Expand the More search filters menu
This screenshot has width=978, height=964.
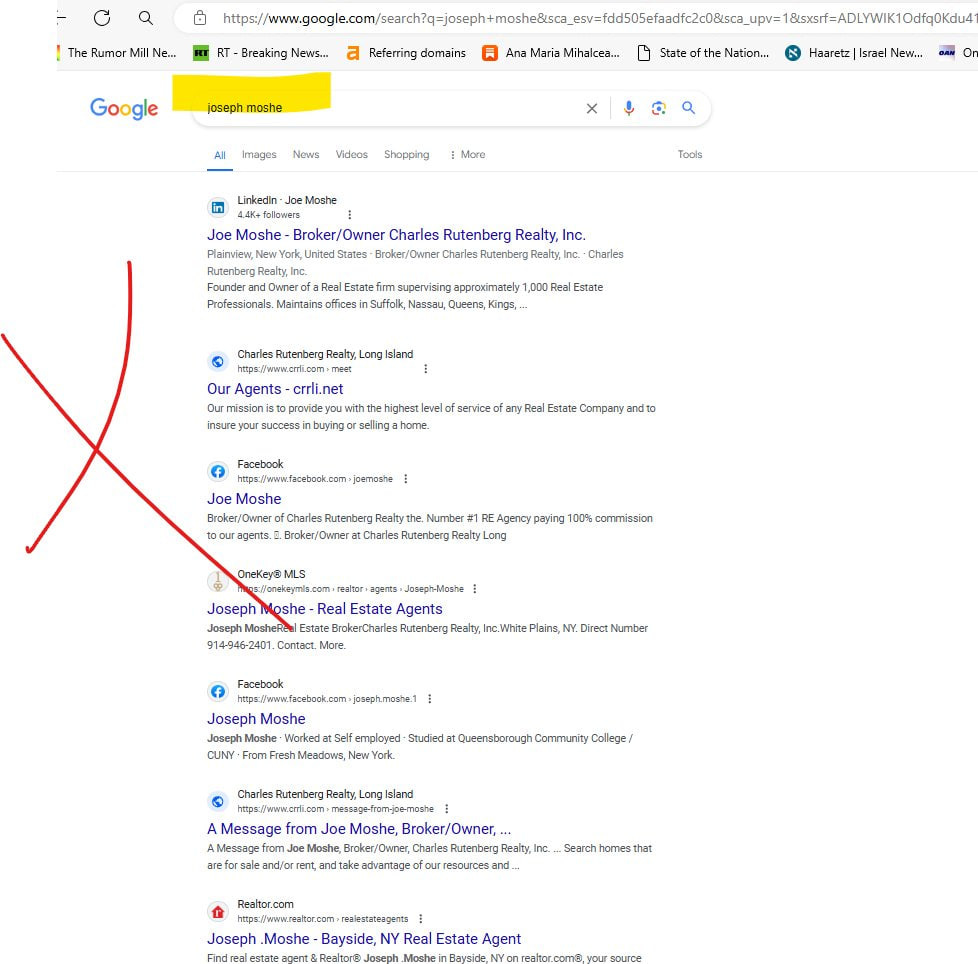[467, 155]
